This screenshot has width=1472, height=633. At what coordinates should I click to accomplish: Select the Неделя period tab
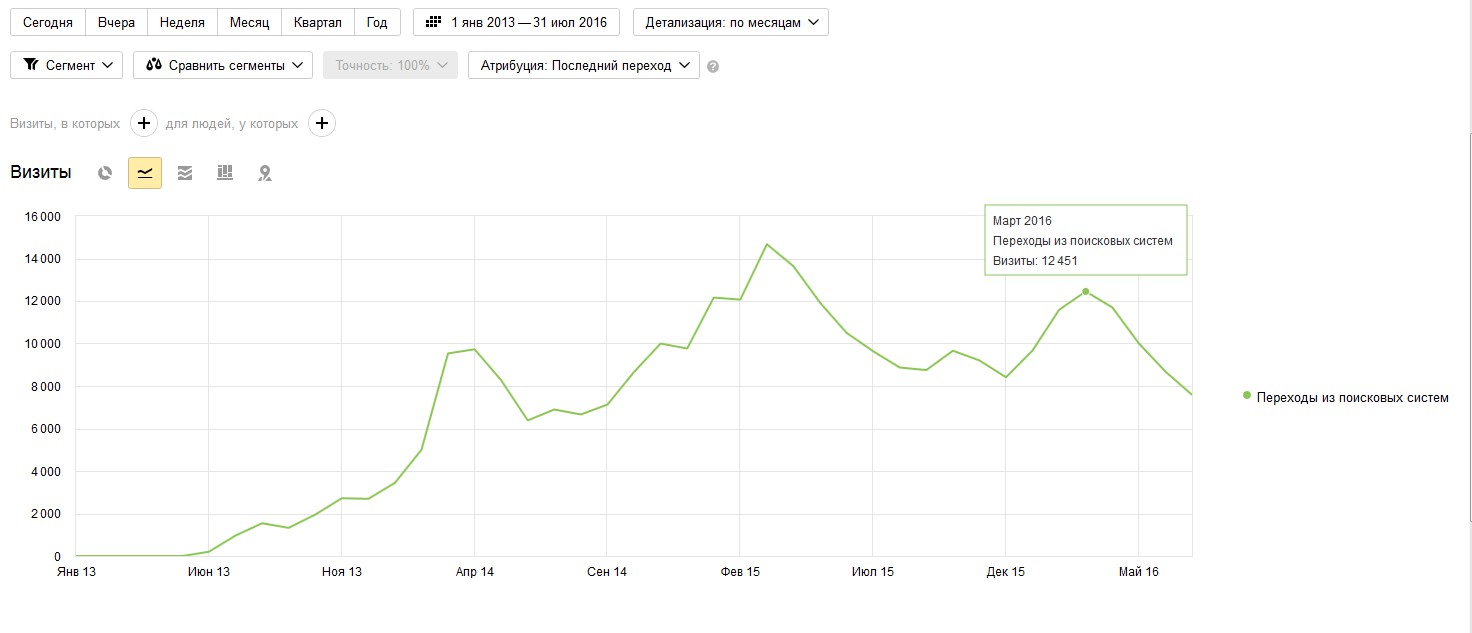(182, 22)
